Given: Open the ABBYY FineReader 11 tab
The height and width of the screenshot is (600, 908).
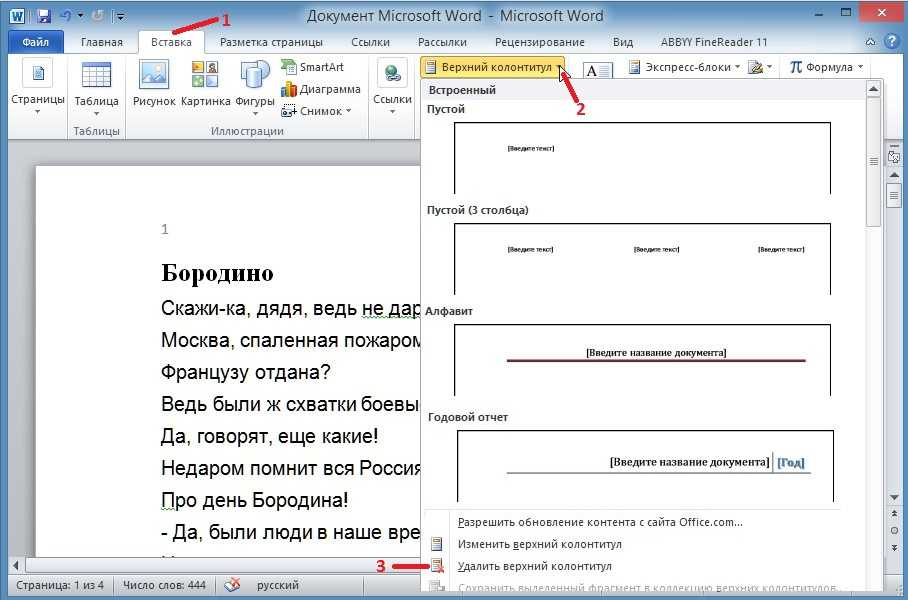Looking at the screenshot, I should [x=714, y=42].
